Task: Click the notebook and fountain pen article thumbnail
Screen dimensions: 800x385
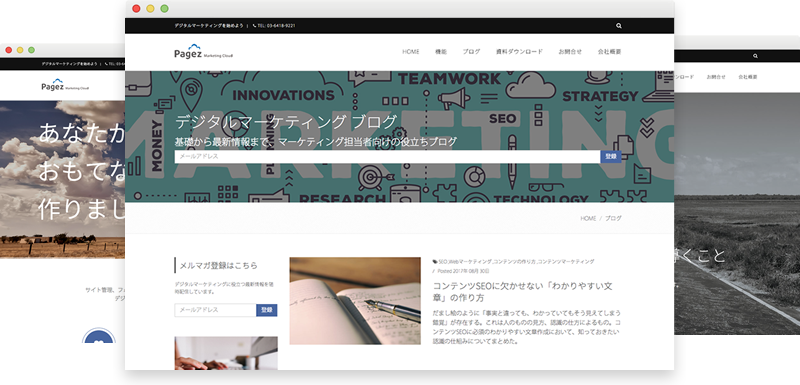Action: click(355, 301)
